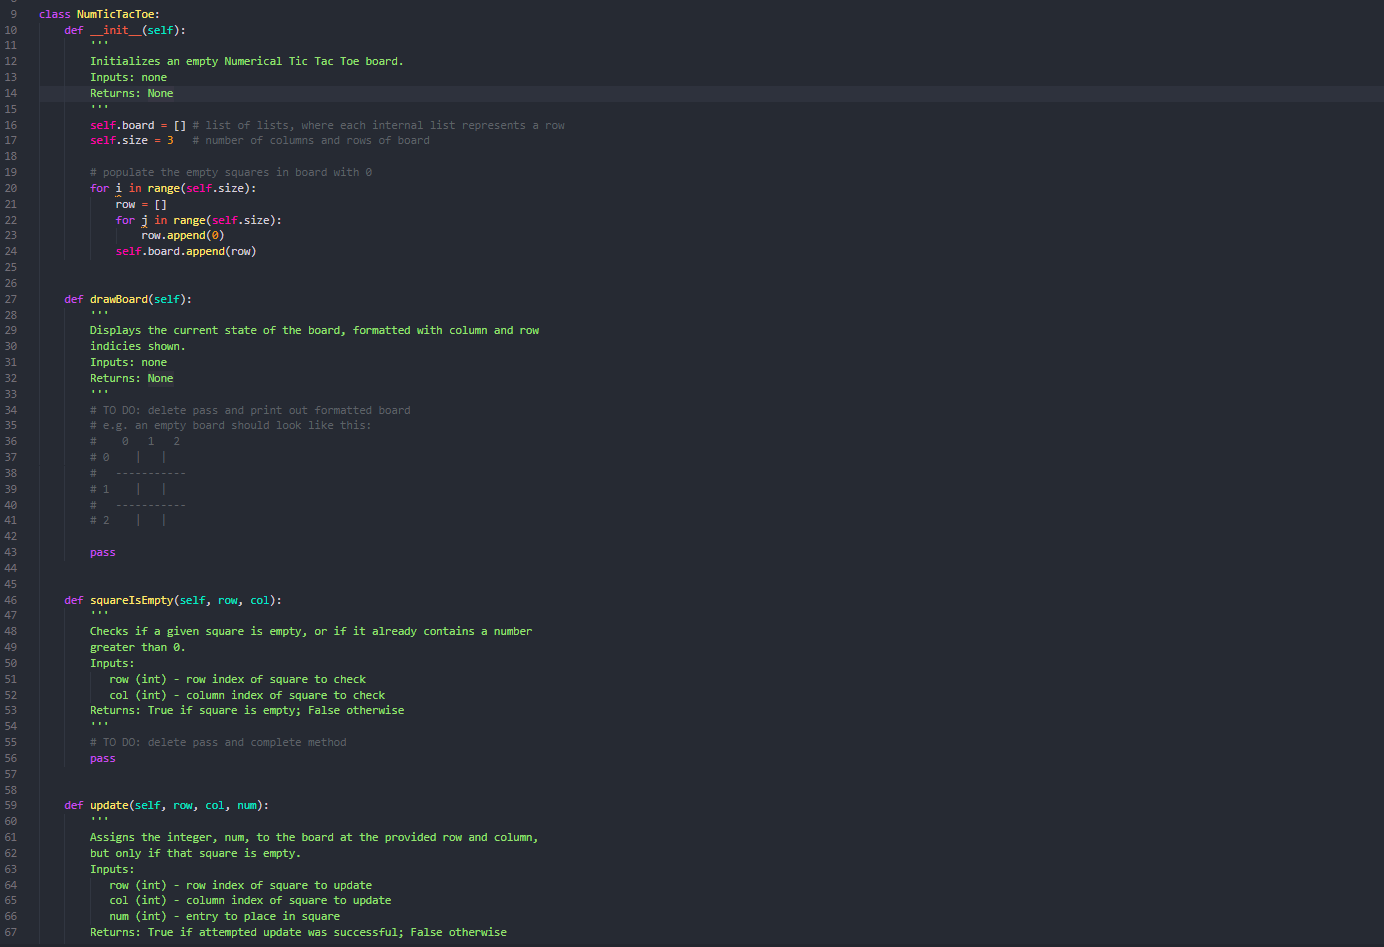Click the pass statement under squareIsEmpty
This screenshot has height=947, width=1384.
(x=102, y=757)
